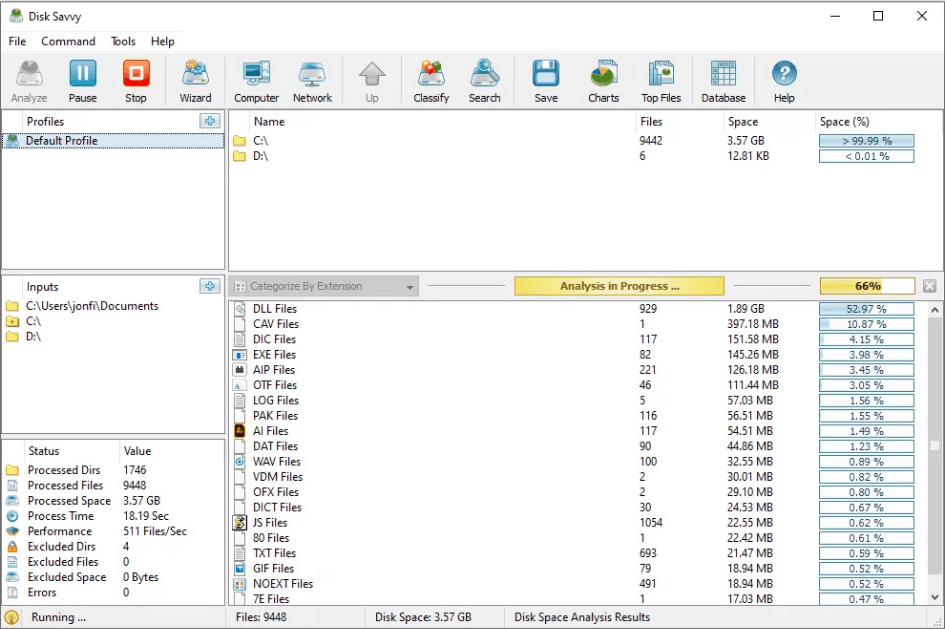Click 'Files: 9448' in the status bar
Viewport: 945px width, 629px height.
point(261,618)
